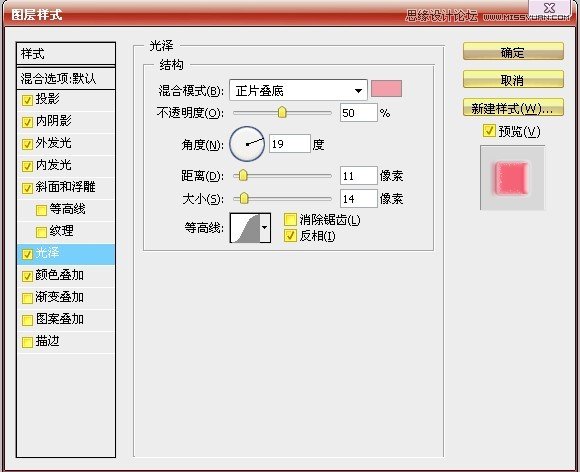This screenshot has width=580, height=472.
Task: Uncheck the 外发光 outer glow checkbox
Action: [27, 144]
